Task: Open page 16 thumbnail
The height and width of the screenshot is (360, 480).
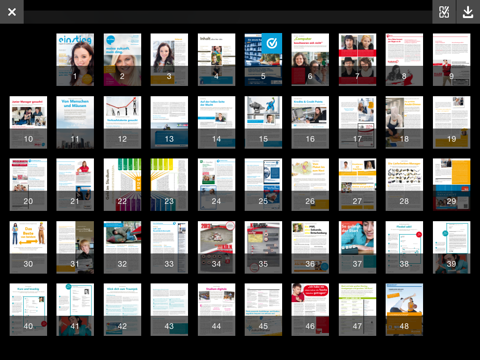Action: 310,122
